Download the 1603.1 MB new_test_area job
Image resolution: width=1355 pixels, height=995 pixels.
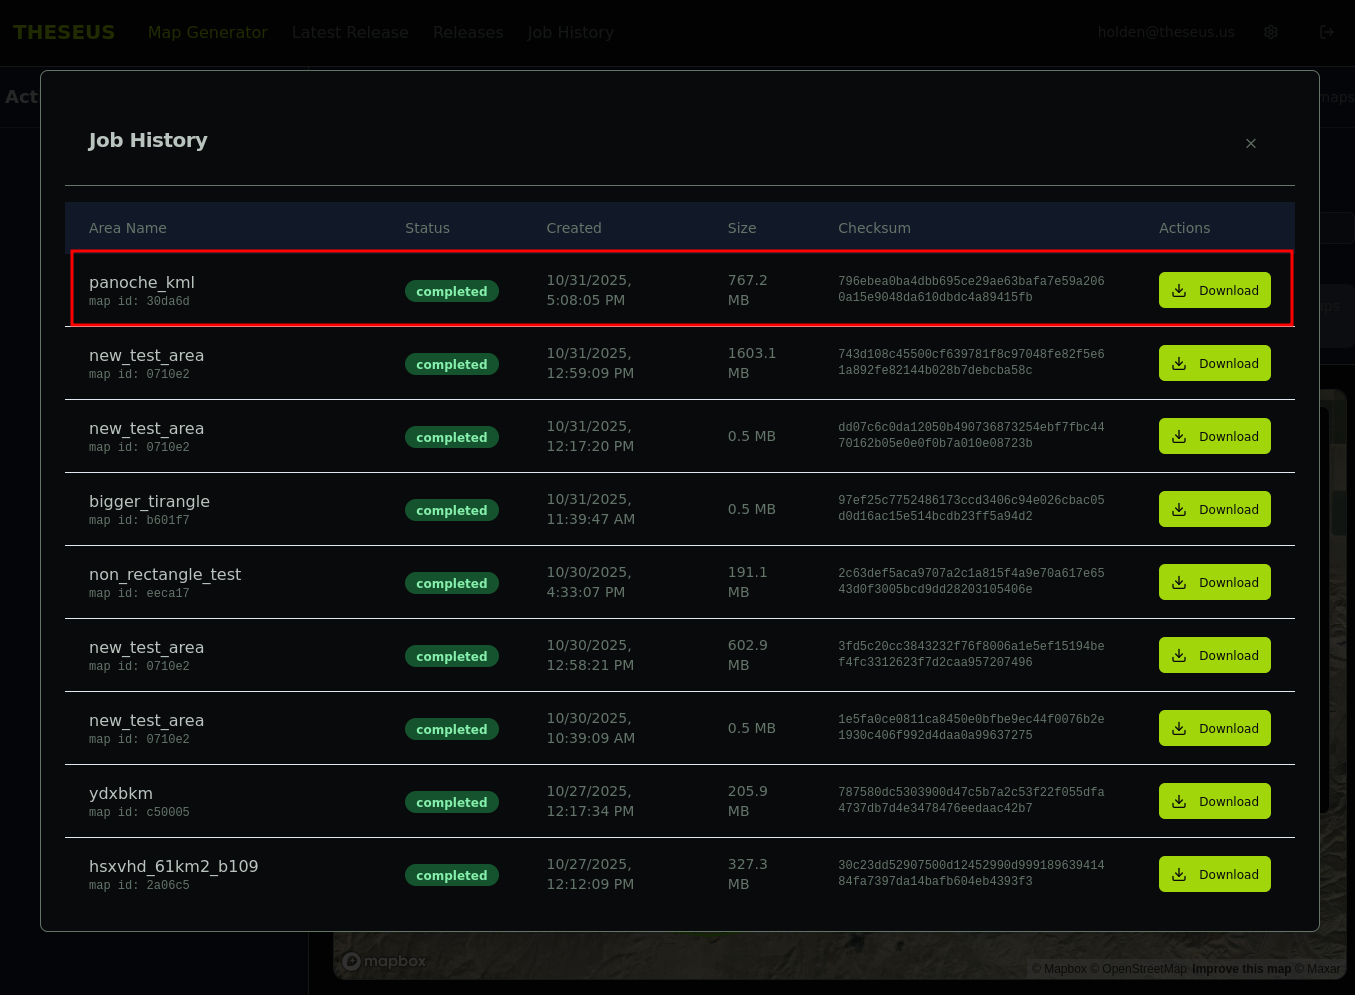point(1214,363)
